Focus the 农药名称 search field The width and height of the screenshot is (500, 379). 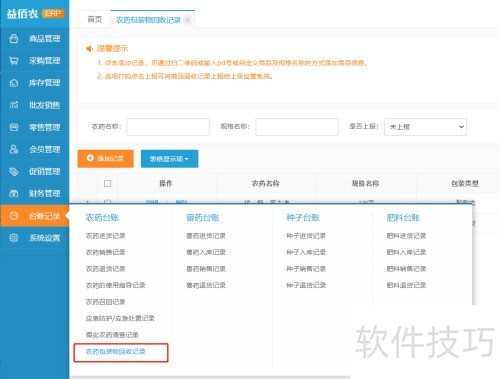168,127
